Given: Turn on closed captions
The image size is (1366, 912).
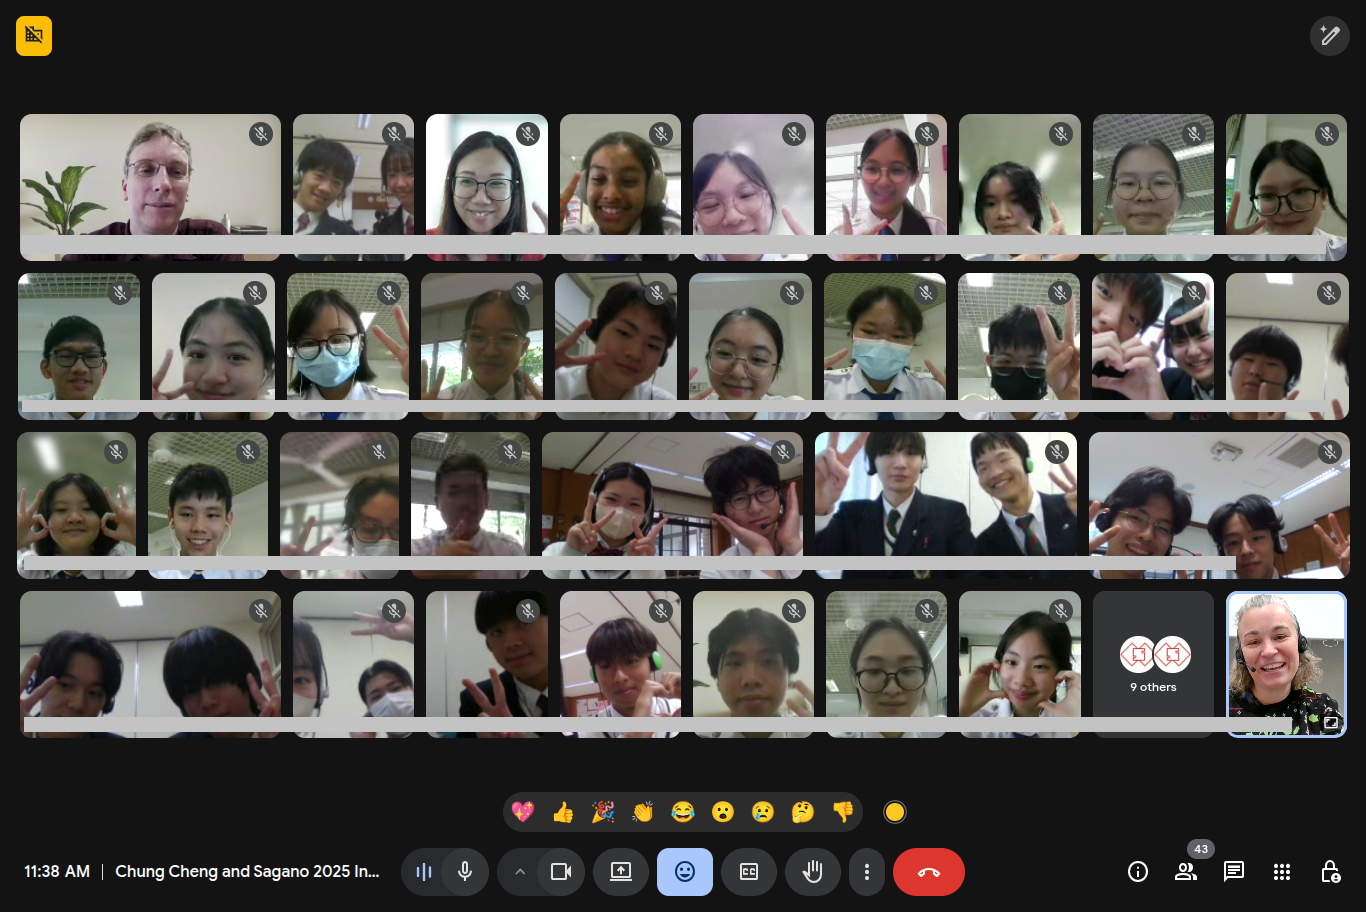Looking at the screenshot, I should tap(749, 872).
